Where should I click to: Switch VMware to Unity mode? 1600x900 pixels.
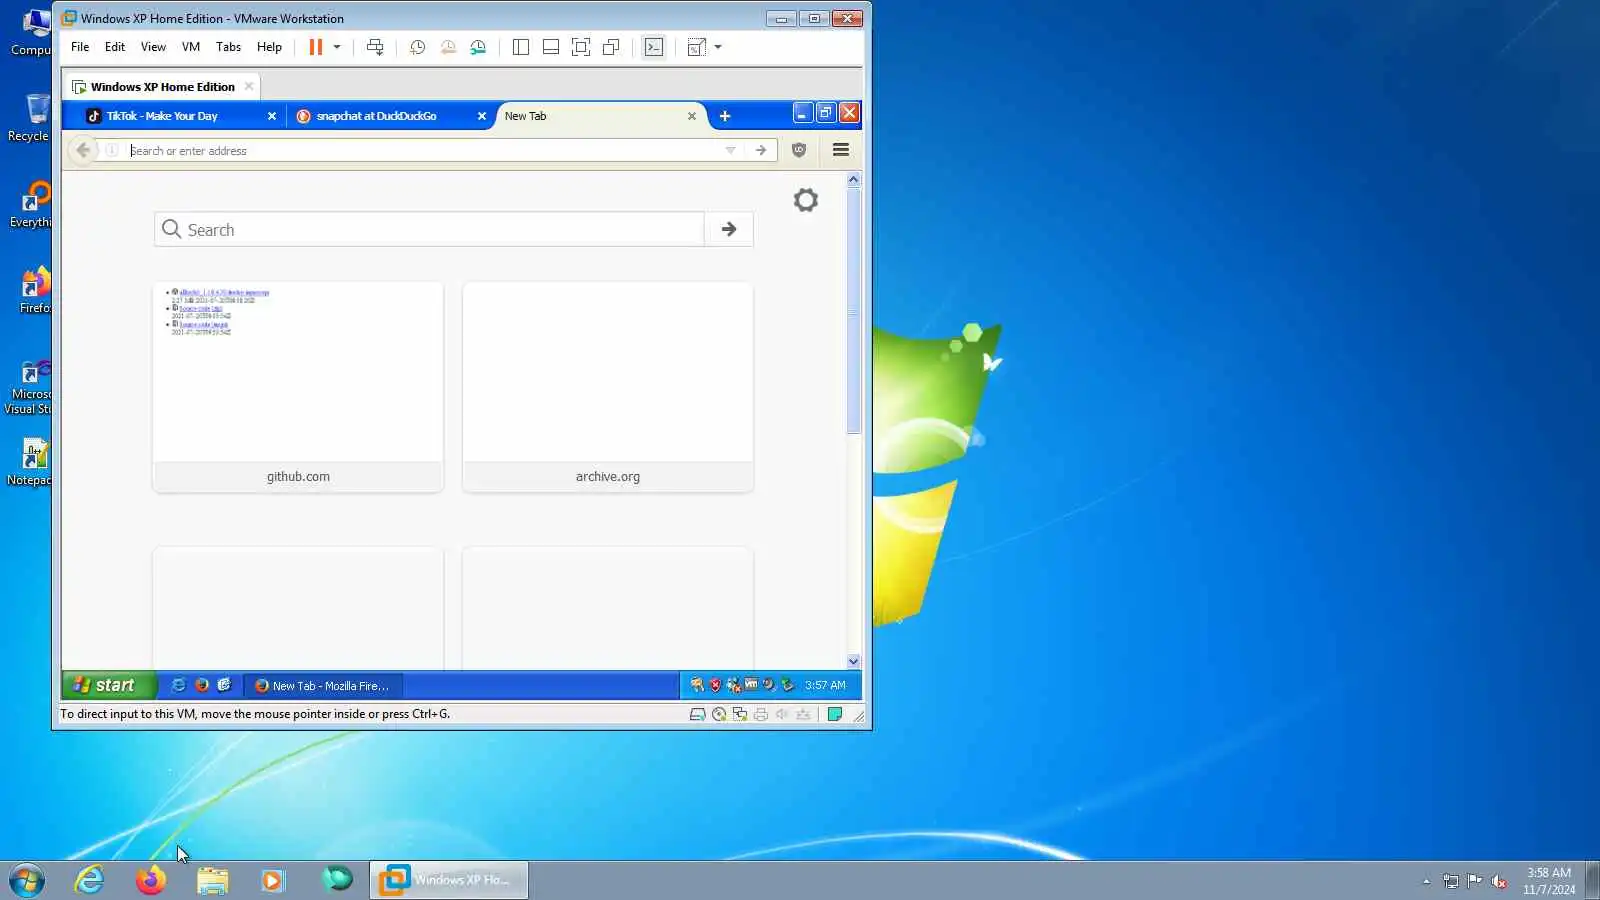[611, 47]
